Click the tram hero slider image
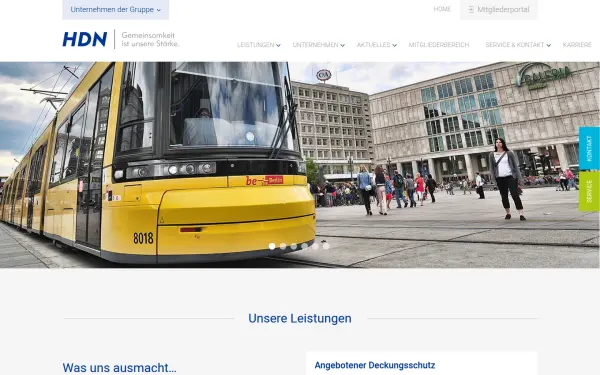The image size is (600, 375). click(x=300, y=165)
